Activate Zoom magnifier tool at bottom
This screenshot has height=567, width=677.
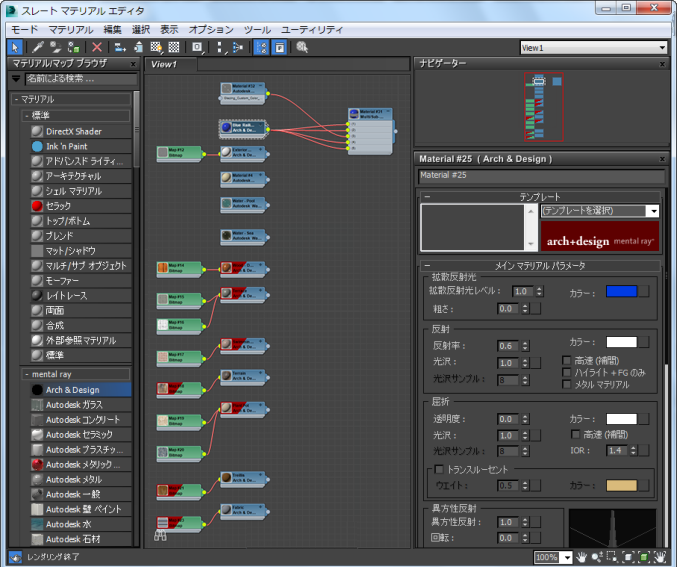(597, 557)
